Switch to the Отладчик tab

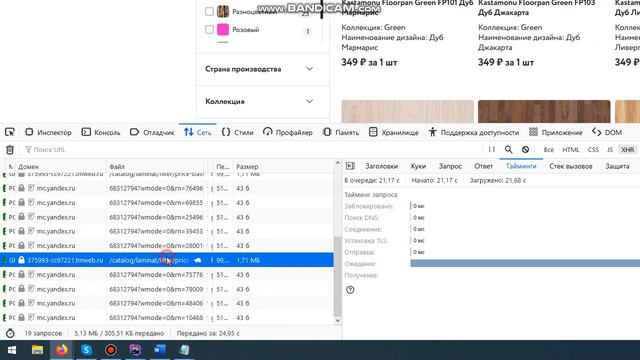coord(152,132)
